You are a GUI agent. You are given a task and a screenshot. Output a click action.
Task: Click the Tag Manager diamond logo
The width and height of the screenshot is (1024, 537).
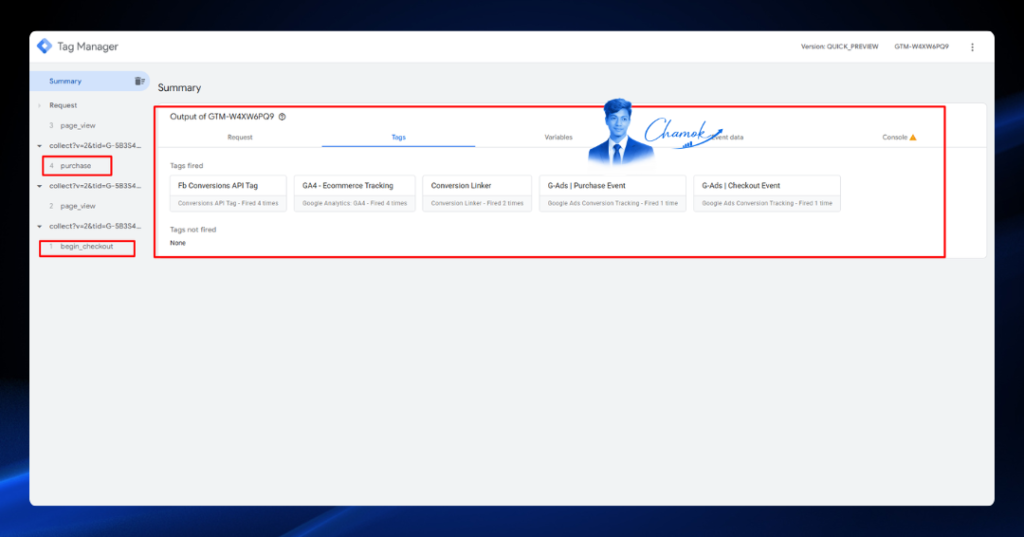click(44, 46)
